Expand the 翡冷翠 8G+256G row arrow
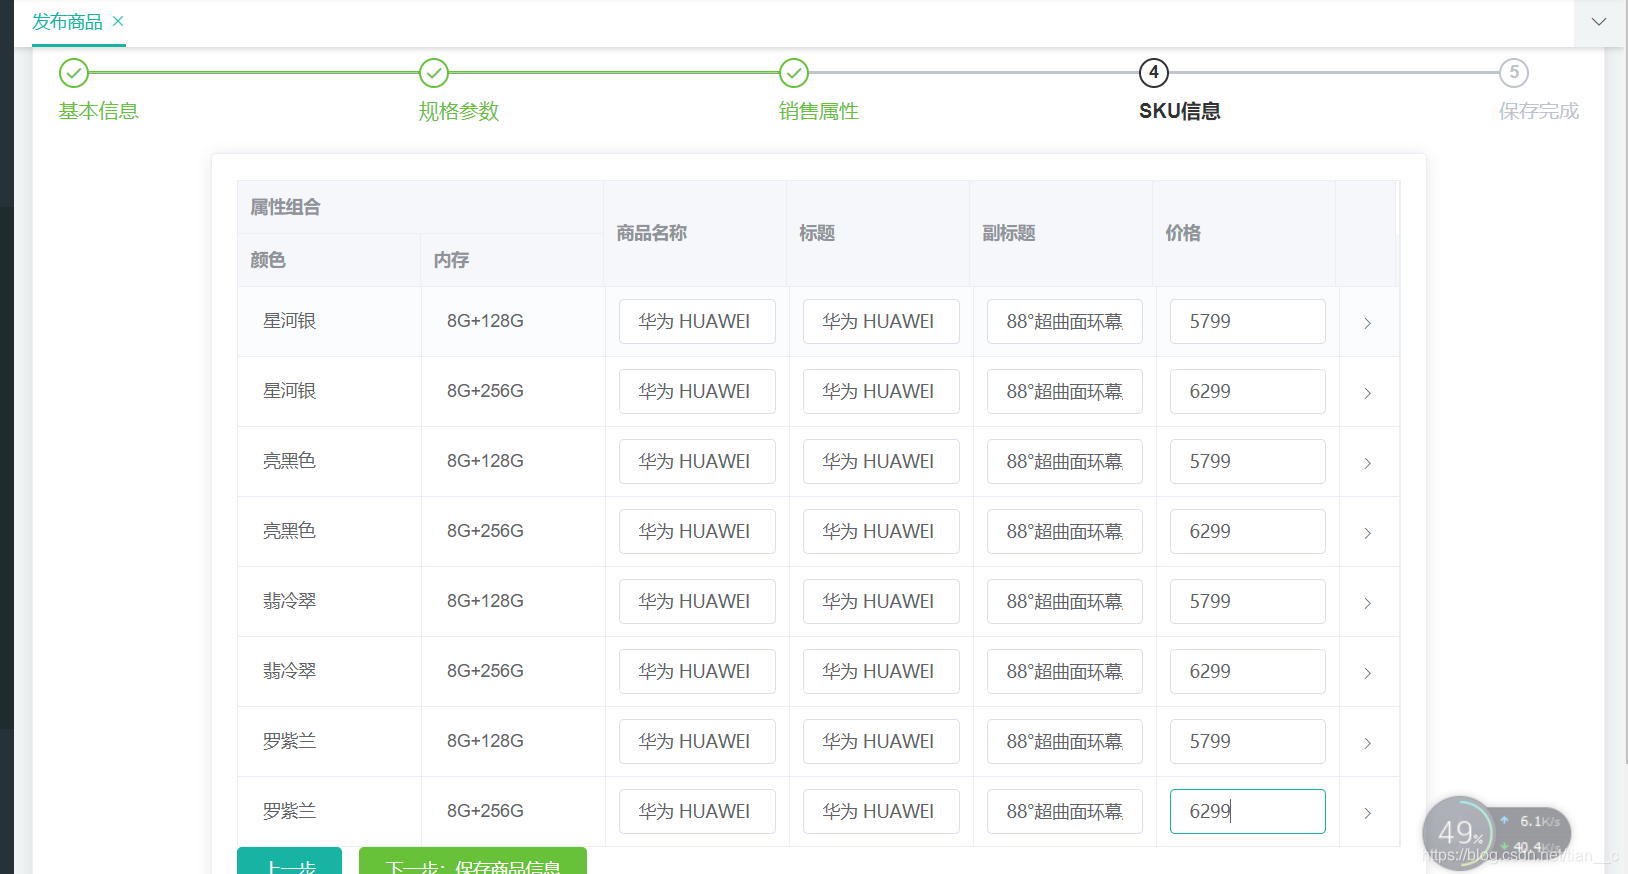Viewport: 1628px width, 874px height. click(x=1367, y=673)
